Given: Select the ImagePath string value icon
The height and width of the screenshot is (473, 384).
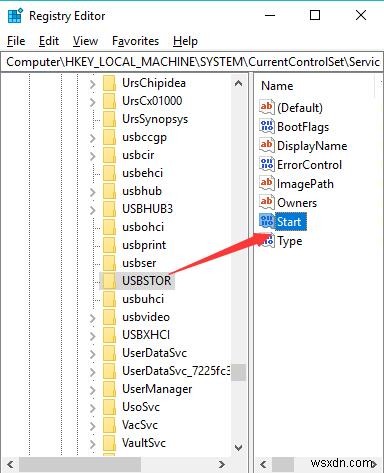Looking at the screenshot, I should tap(267, 183).
